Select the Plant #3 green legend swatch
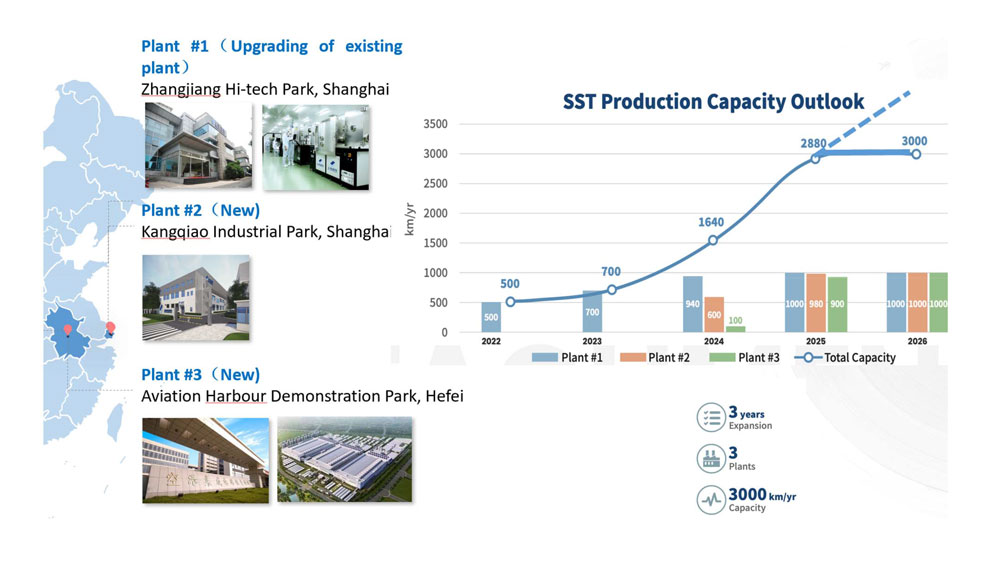 click(722, 358)
